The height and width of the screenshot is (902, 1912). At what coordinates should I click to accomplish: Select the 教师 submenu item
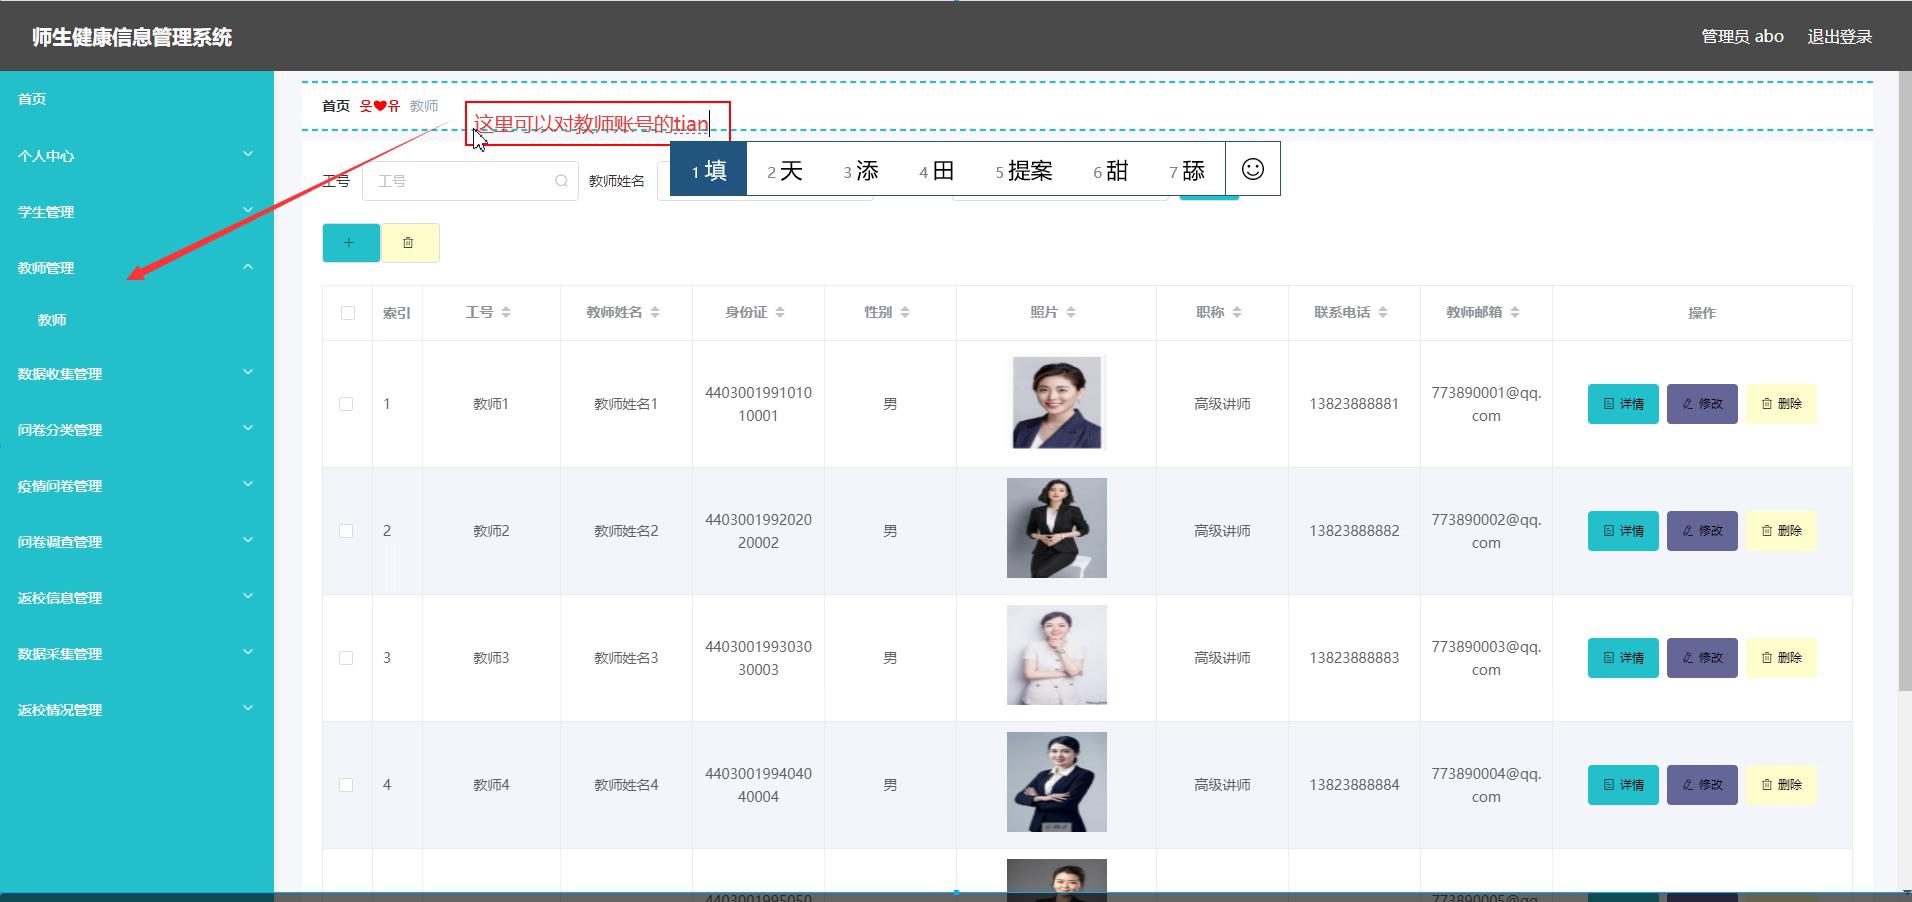[x=52, y=320]
